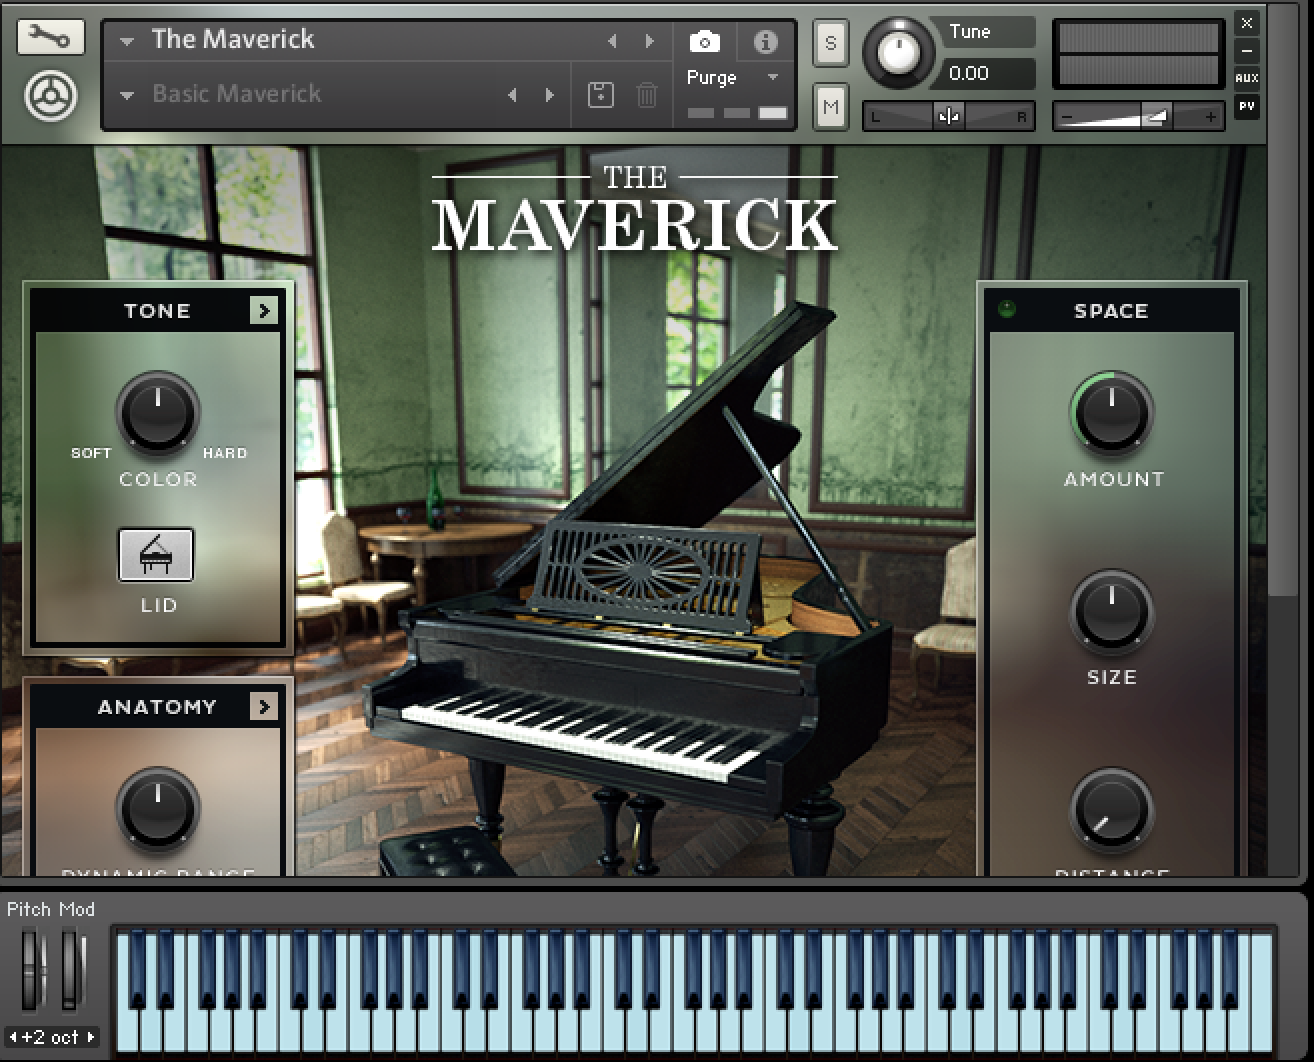This screenshot has width=1314, height=1062.
Task: Click the SPACE panel header
Action: click(x=1111, y=311)
